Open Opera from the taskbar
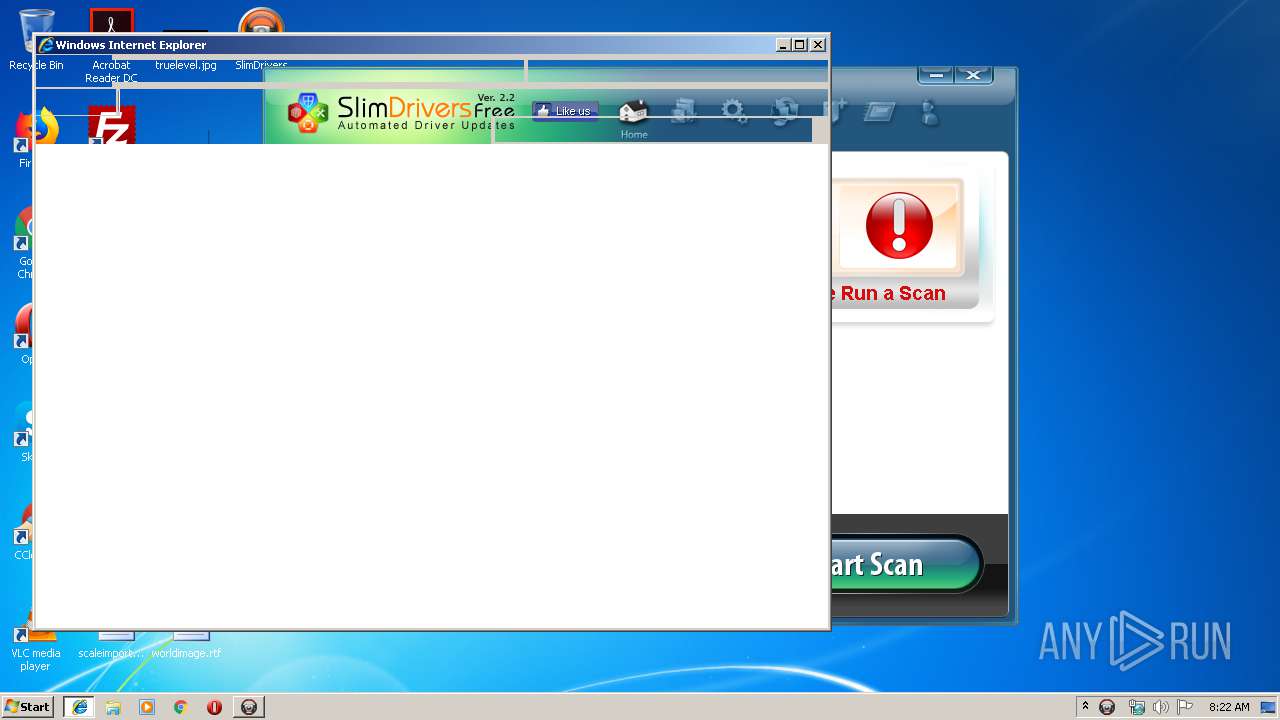The height and width of the screenshot is (720, 1280). coord(214,707)
